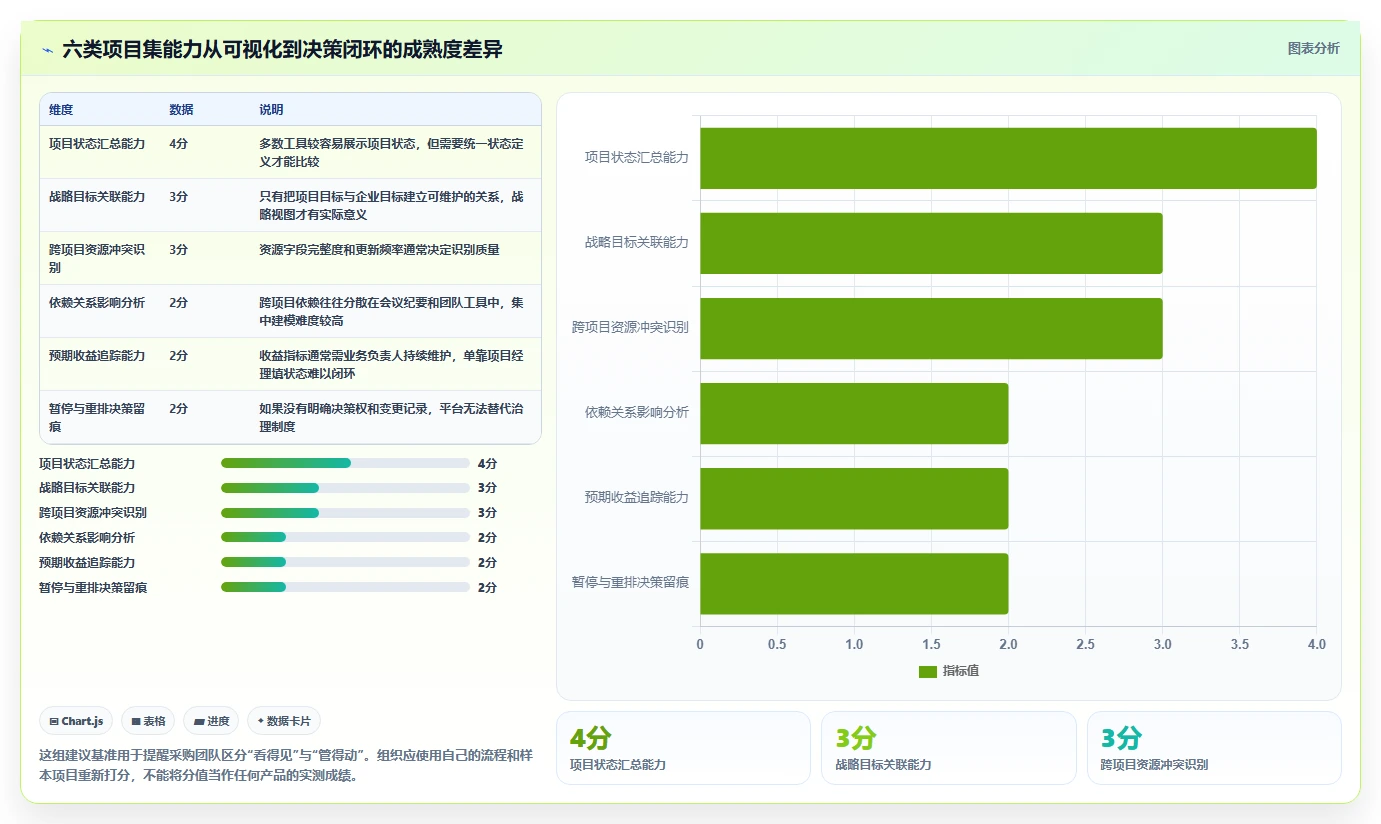Select the 数据卡片 tag chip
1381x824 pixels.
click(x=284, y=721)
